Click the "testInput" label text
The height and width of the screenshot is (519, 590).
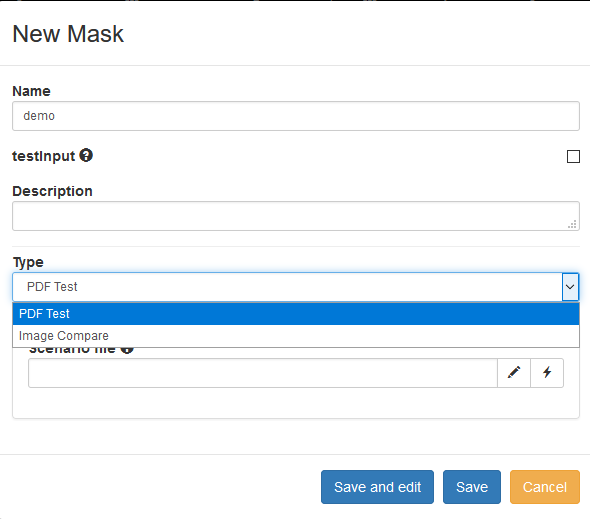[x=44, y=156]
